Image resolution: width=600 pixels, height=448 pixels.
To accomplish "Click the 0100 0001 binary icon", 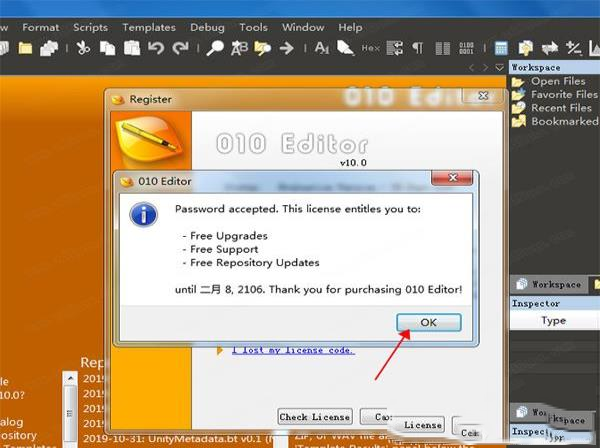I will point(466,48).
